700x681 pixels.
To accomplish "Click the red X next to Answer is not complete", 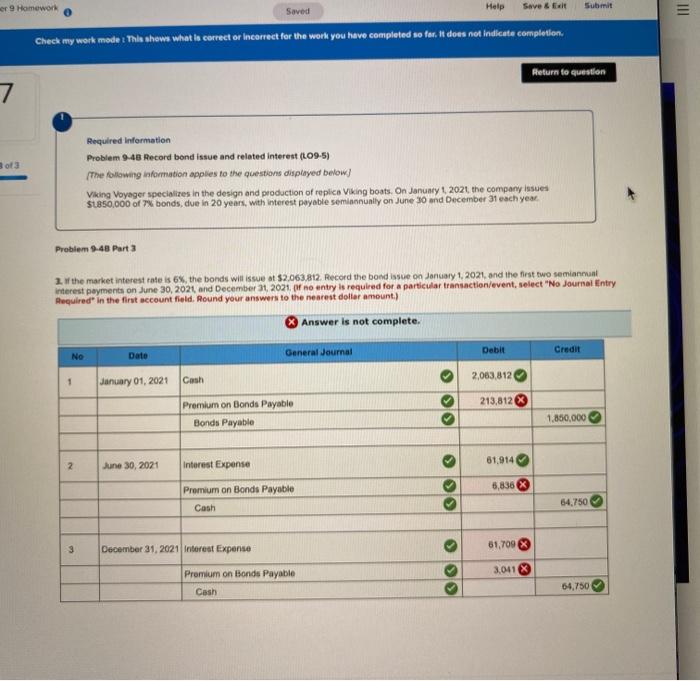I will [291, 322].
